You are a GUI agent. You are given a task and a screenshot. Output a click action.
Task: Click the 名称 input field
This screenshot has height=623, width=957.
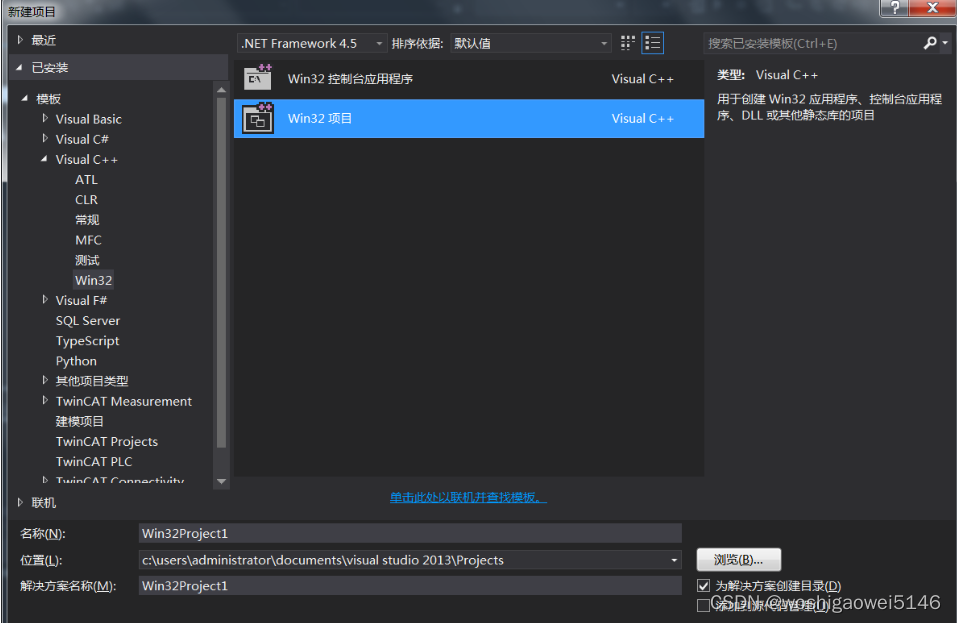[410, 533]
